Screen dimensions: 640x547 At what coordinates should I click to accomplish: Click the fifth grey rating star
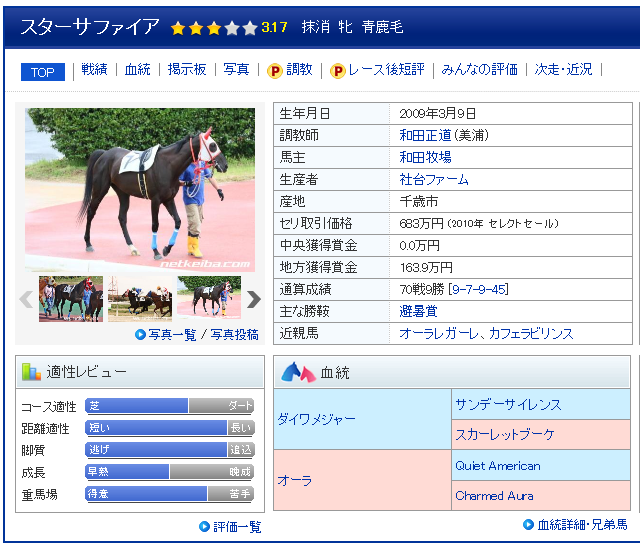(x=250, y=29)
